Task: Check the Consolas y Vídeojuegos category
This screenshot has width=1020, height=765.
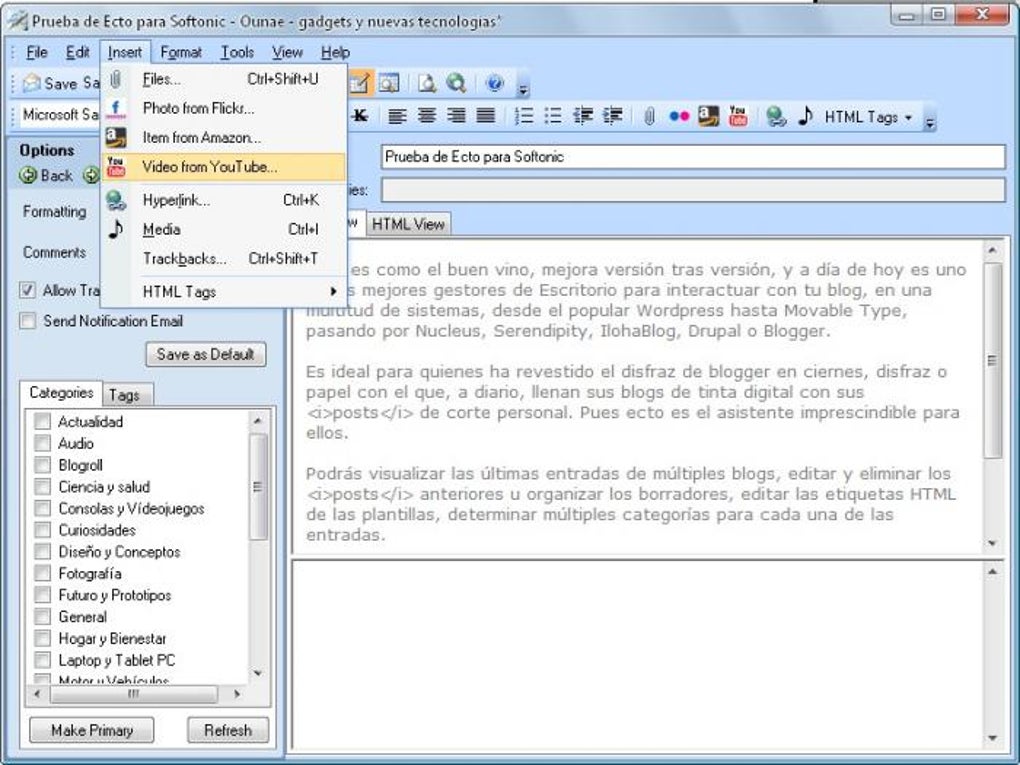Action: point(42,508)
